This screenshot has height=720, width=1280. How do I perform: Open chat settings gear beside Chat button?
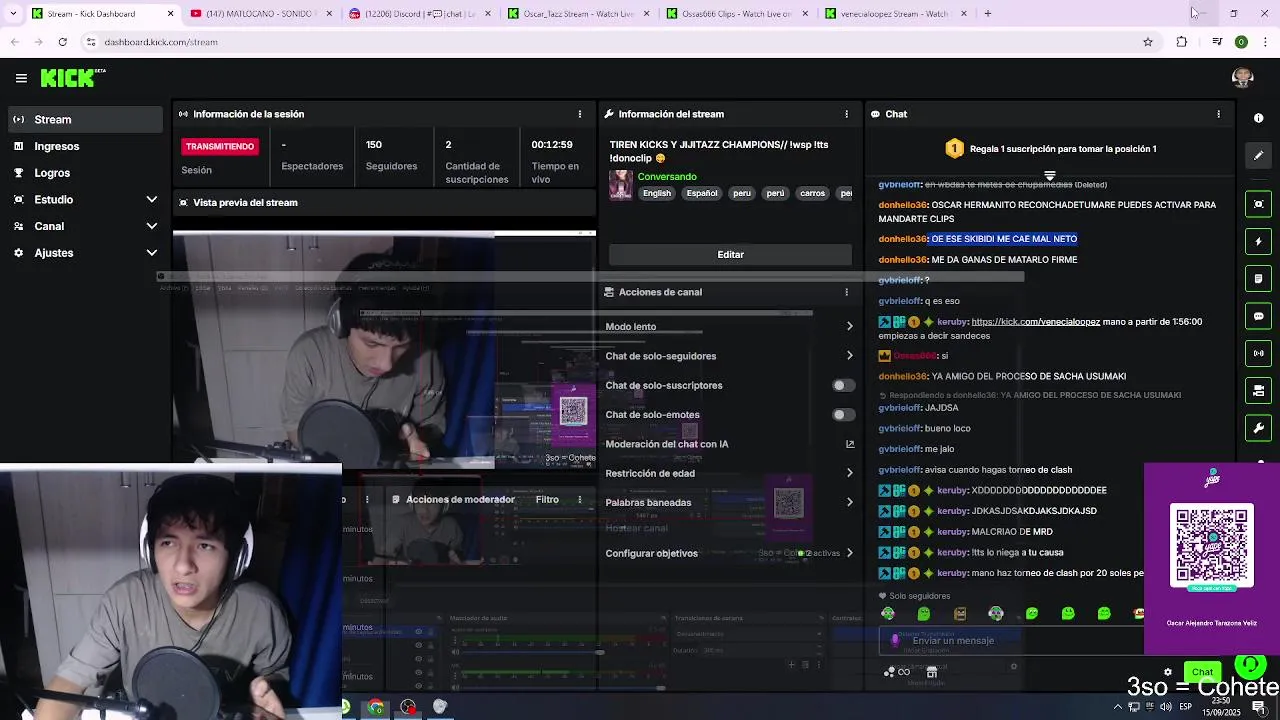[1167, 672]
